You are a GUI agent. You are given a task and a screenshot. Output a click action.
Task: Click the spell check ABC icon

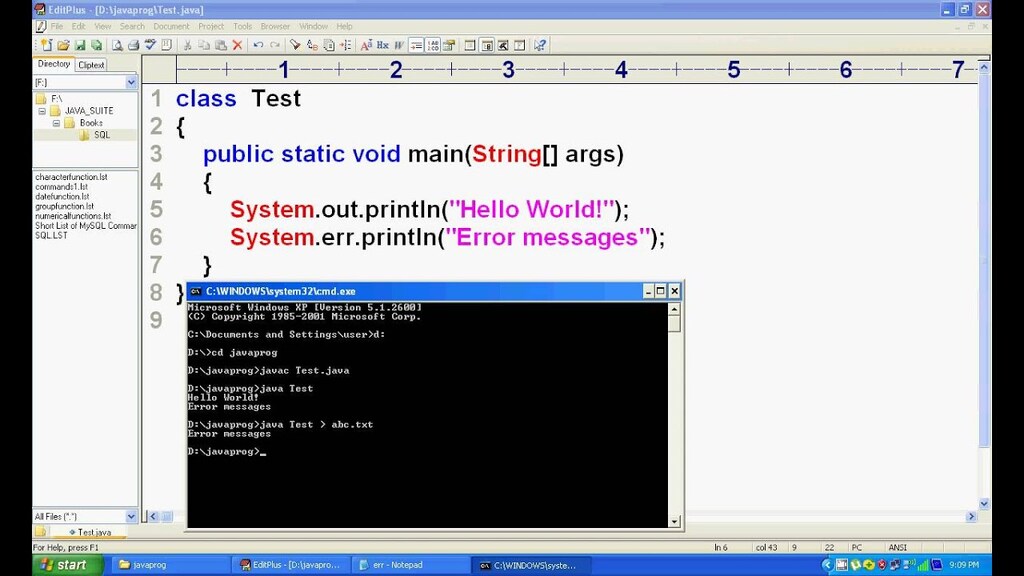pos(150,45)
